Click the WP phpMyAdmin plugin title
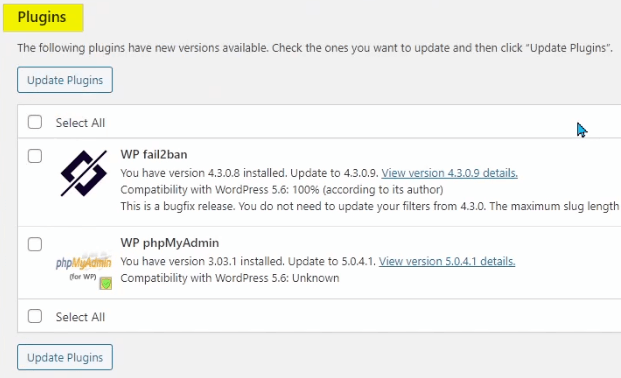 (x=170, y=243)
